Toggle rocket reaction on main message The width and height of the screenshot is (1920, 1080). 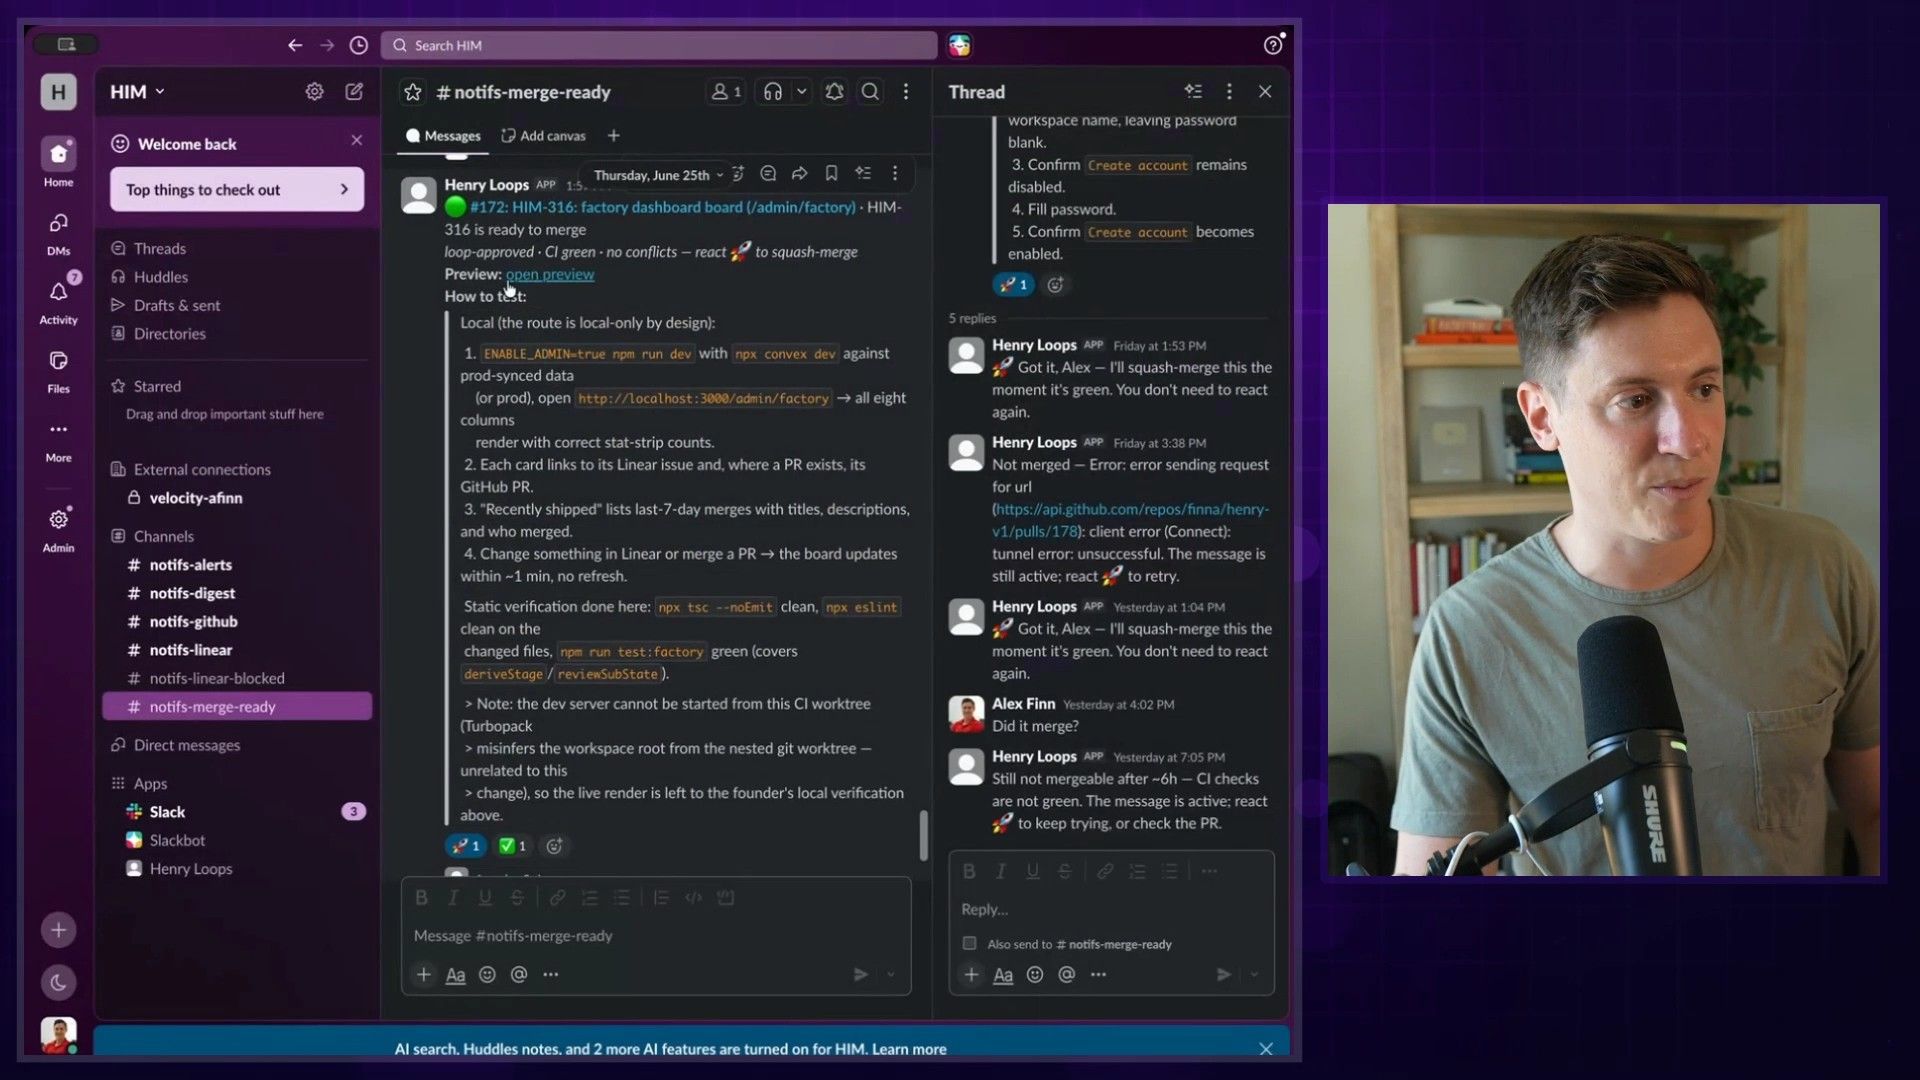point(465,846)
